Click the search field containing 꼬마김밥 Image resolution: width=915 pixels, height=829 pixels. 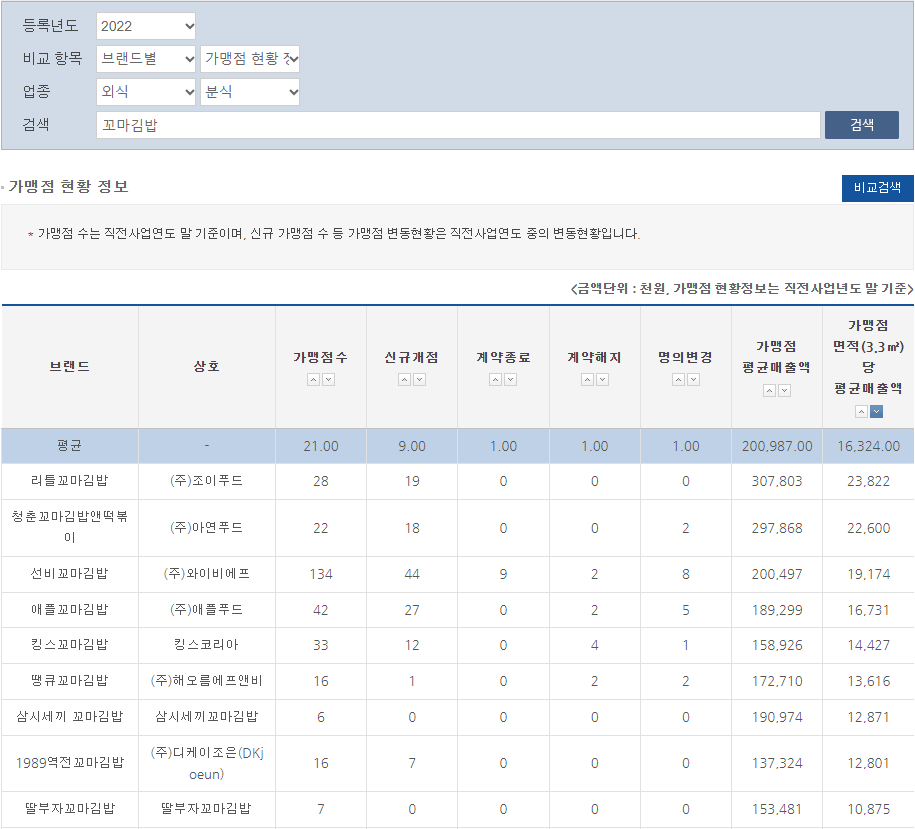(458, 125)
